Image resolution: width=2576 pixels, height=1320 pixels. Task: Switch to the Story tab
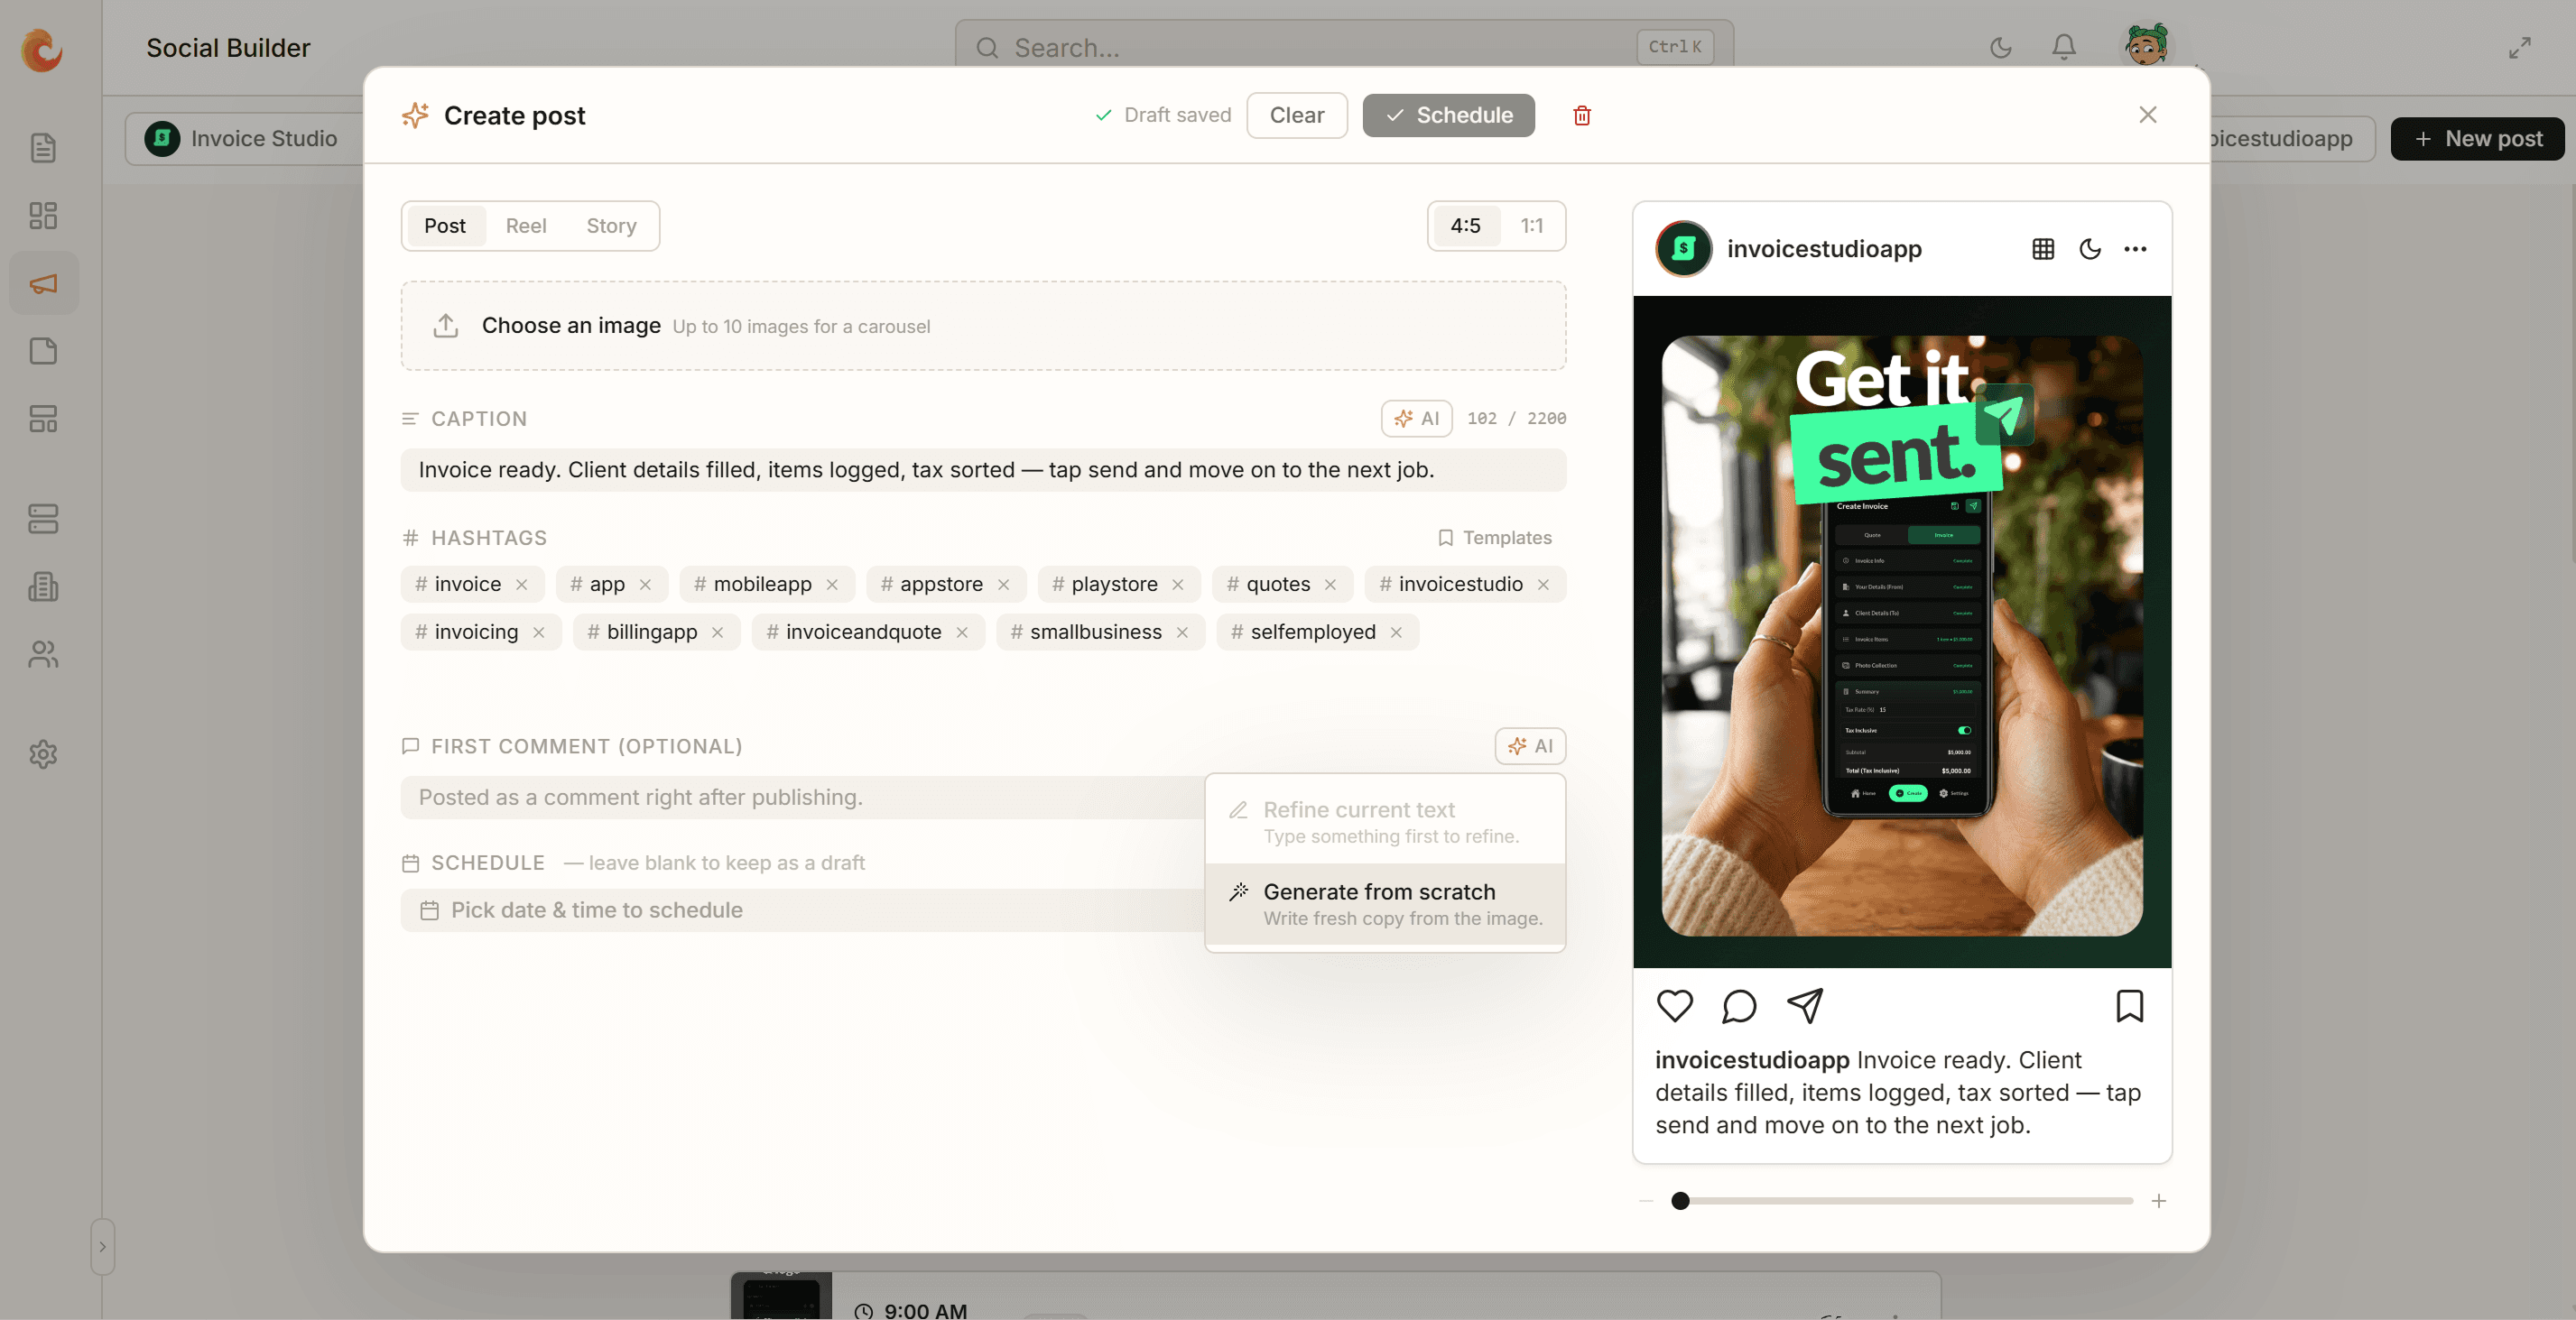pyautogui.click(x=611, y=226)
